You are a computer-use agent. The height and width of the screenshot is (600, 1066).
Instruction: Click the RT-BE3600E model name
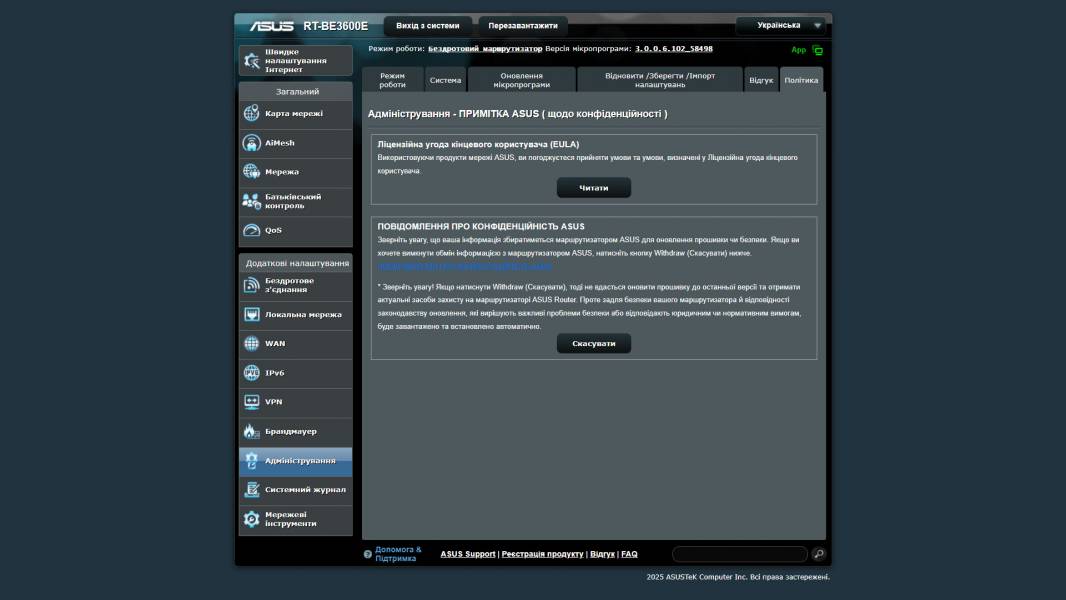(x=335, y=26)
